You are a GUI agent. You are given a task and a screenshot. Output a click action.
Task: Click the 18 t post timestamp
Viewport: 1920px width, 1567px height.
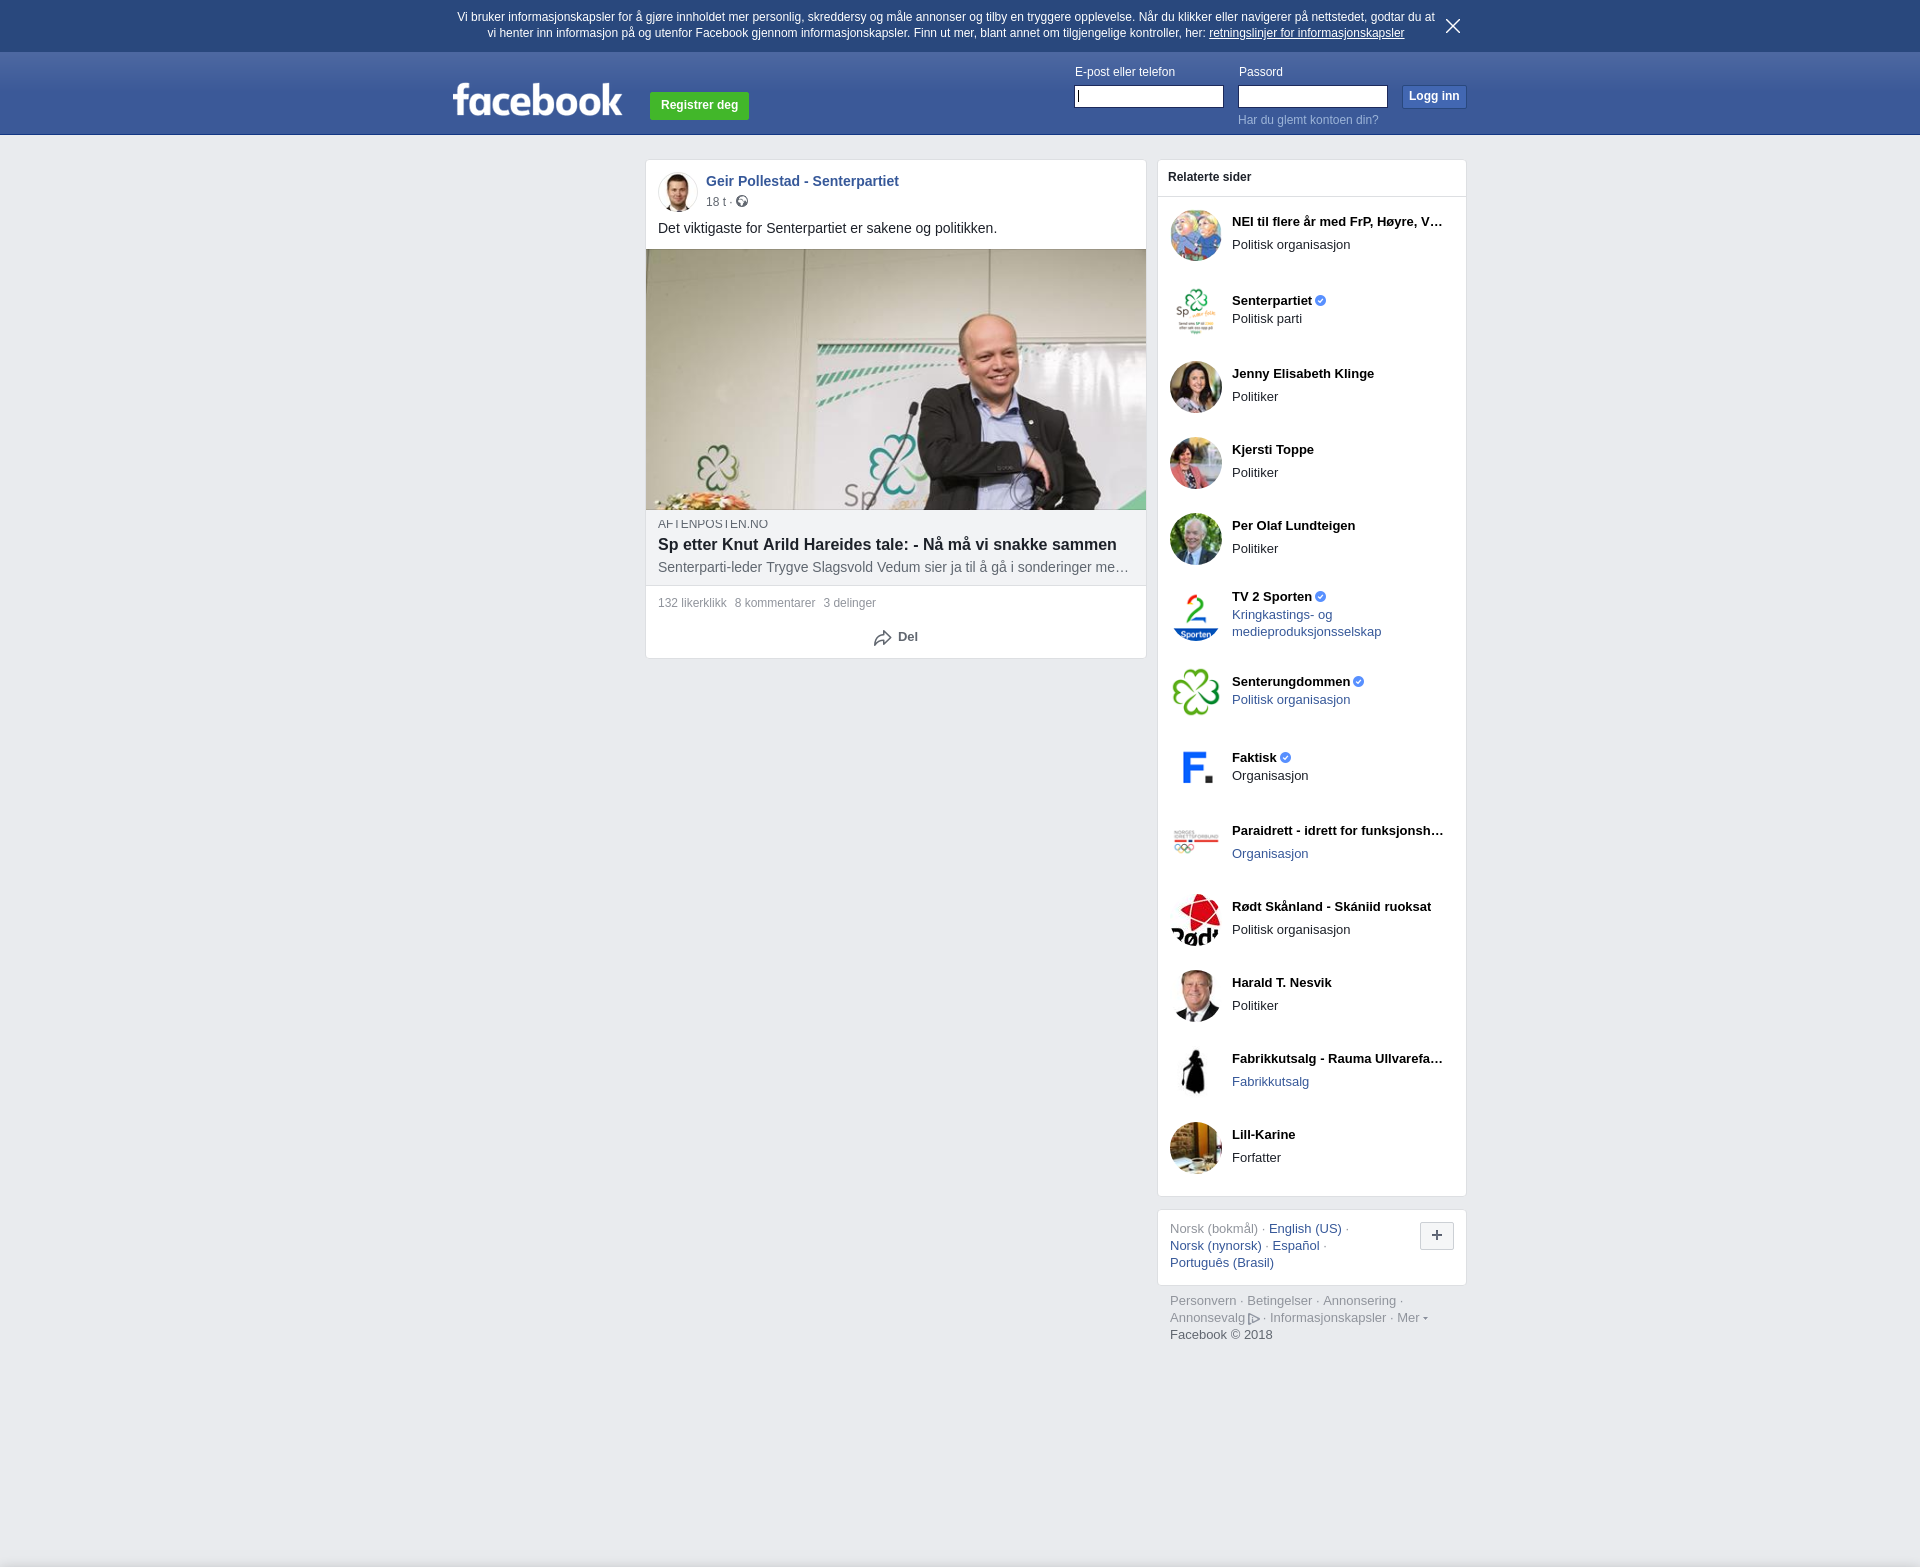coord(716,202)
